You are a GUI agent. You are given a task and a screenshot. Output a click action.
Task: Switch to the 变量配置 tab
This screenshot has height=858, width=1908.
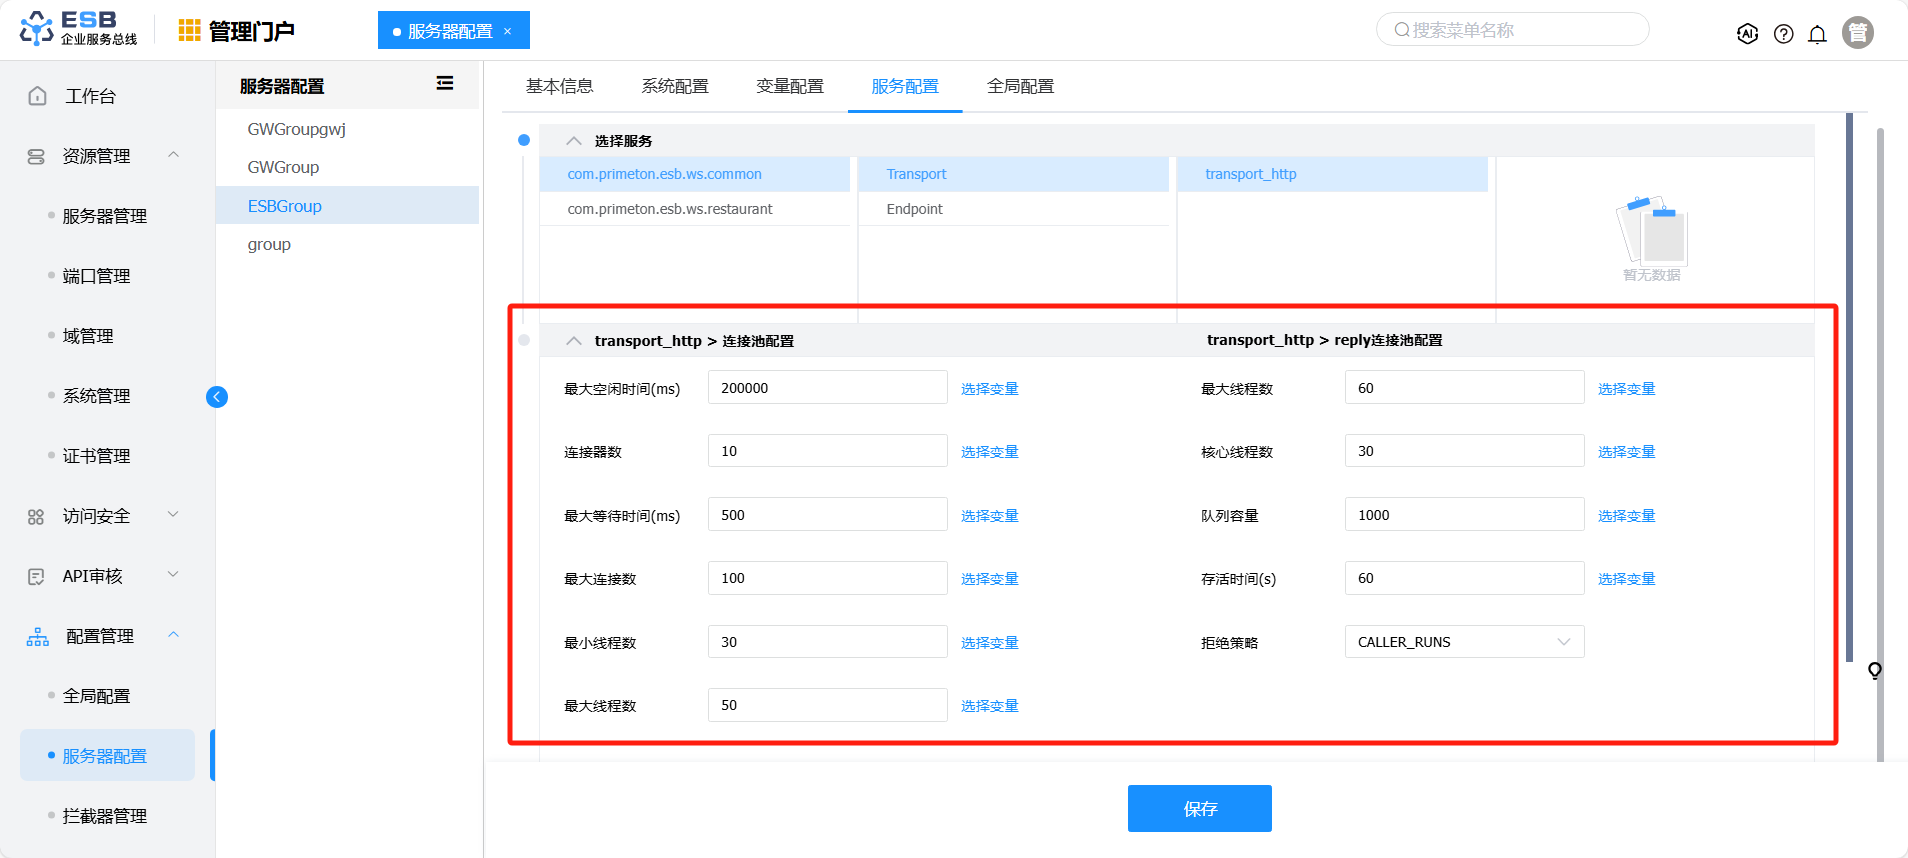(x=789, y=87)
